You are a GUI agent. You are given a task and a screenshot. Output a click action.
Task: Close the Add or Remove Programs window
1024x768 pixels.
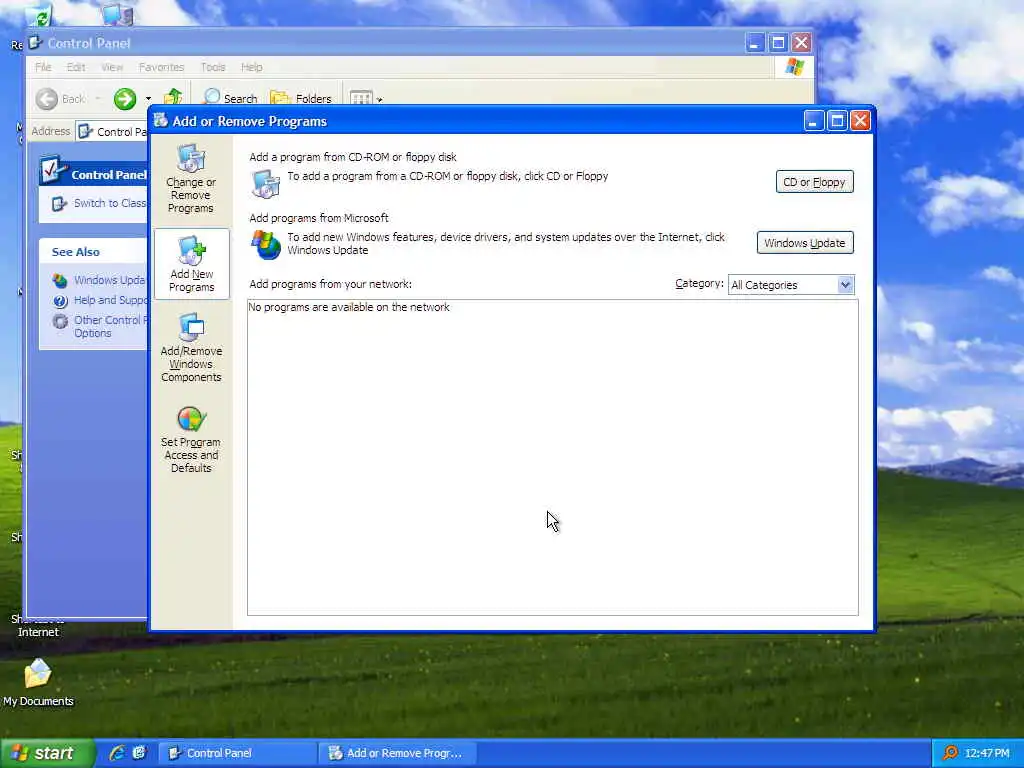point(860,121)
